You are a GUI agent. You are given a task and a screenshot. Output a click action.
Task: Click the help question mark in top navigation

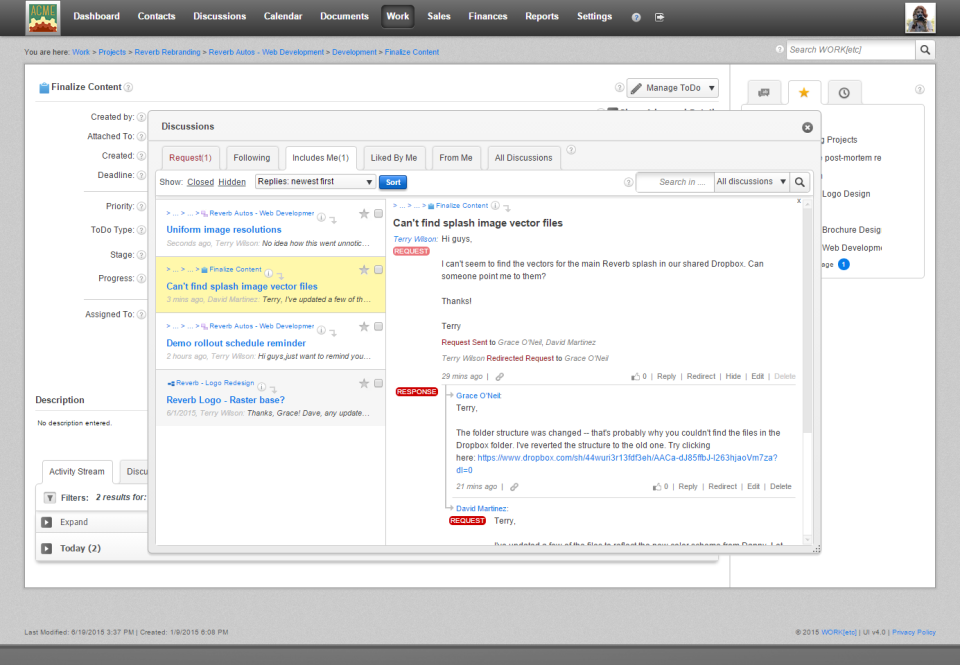click(635, 17)
